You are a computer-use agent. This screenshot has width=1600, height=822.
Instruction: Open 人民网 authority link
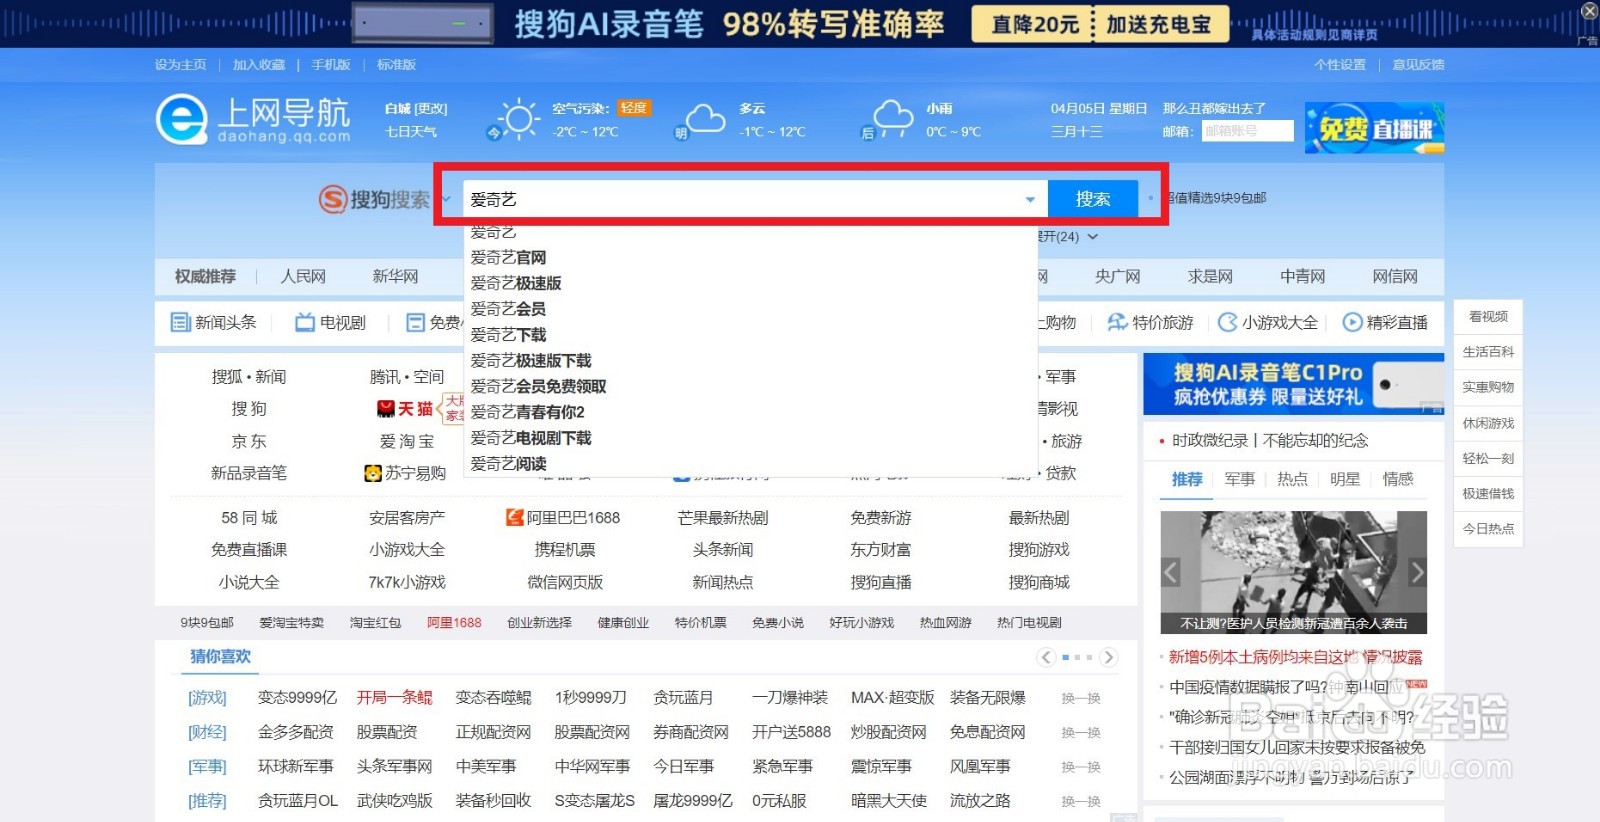click(x=303, y=276)
